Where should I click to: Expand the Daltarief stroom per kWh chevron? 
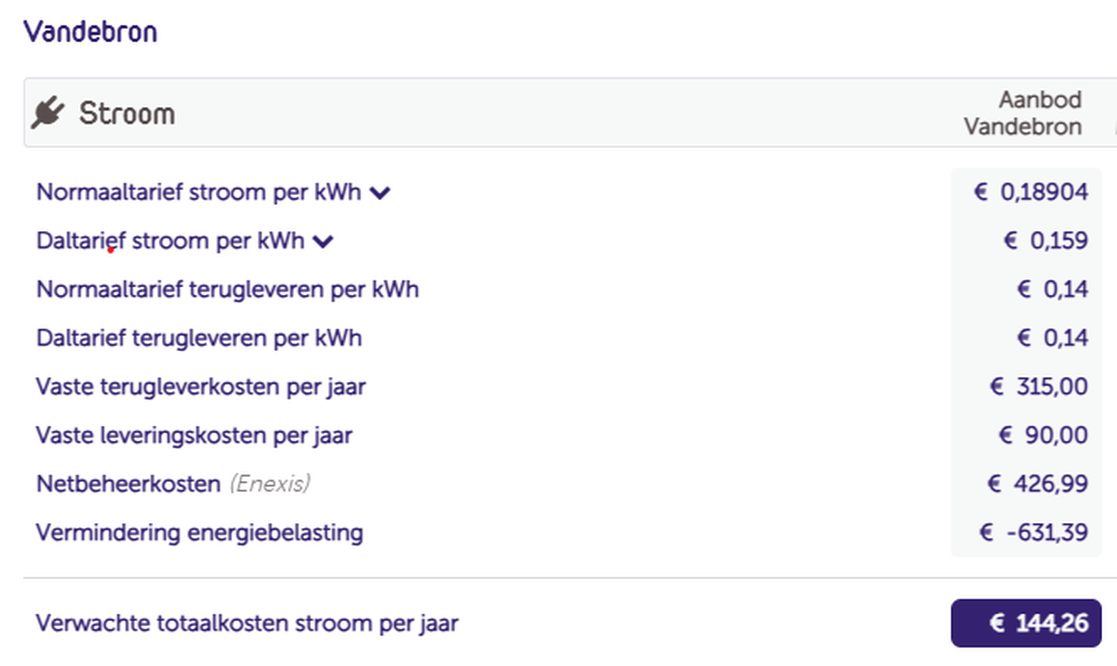(322, 241)
